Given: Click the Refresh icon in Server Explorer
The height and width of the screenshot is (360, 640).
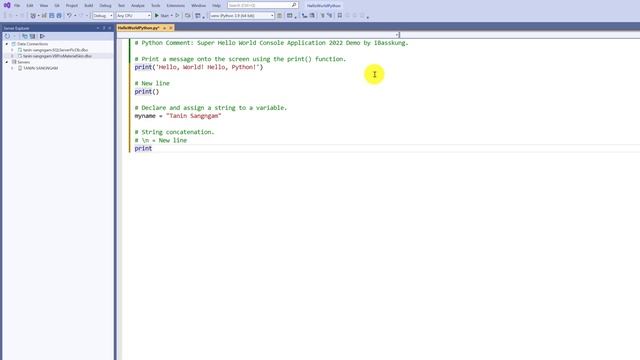Looking at the screenshot, I should point(7,36).
